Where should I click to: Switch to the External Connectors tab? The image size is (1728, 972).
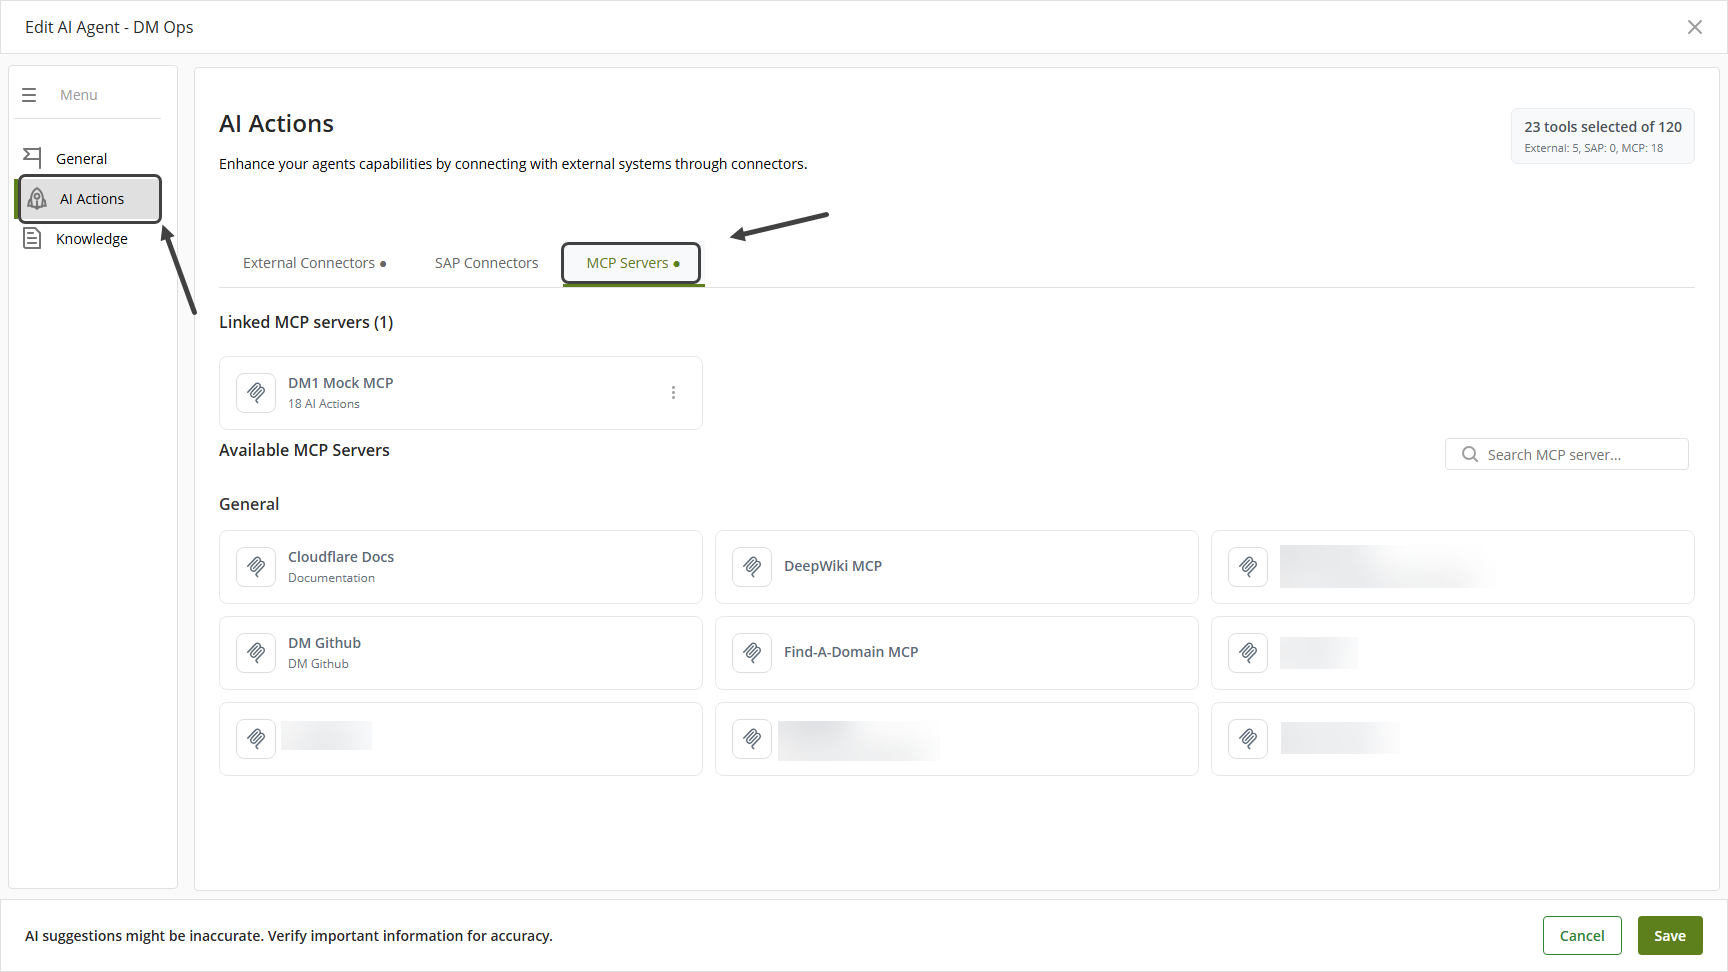click(x=314, y=263)
